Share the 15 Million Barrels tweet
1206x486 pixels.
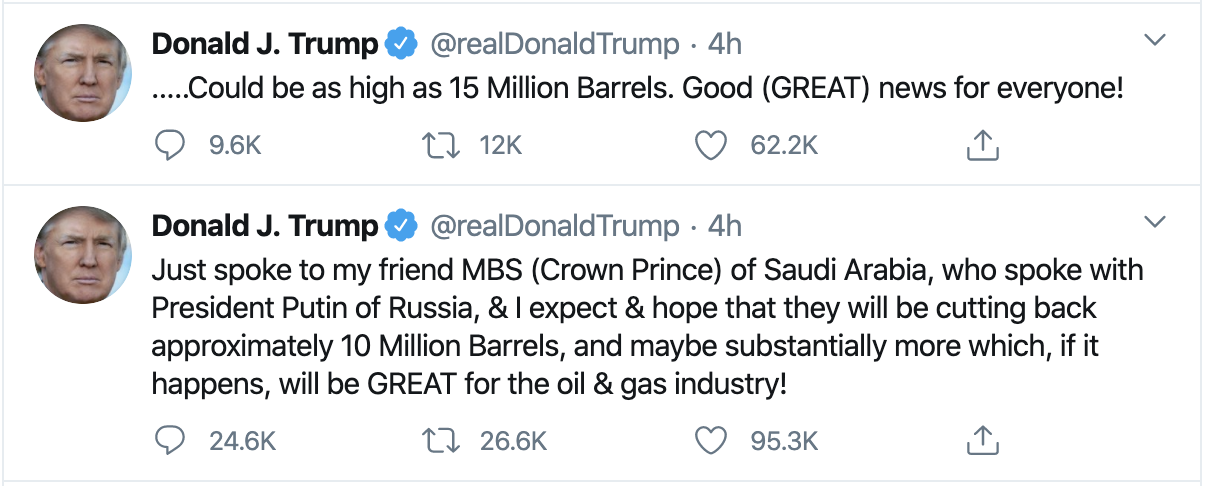coord(983,146)
